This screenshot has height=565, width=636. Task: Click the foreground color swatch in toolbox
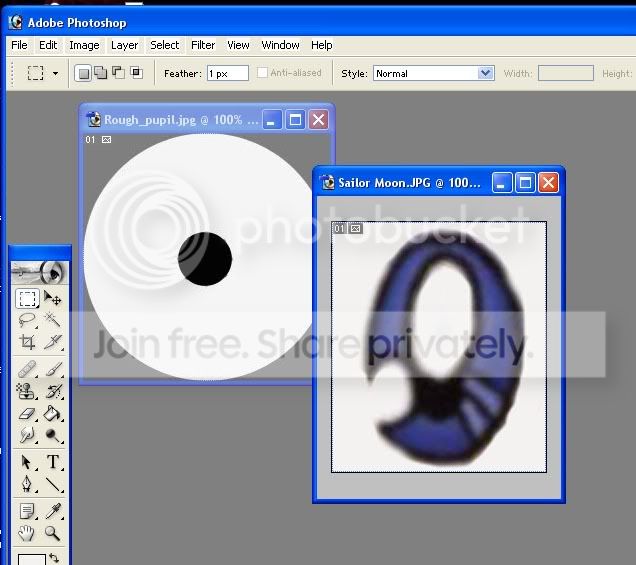[32, 559]
